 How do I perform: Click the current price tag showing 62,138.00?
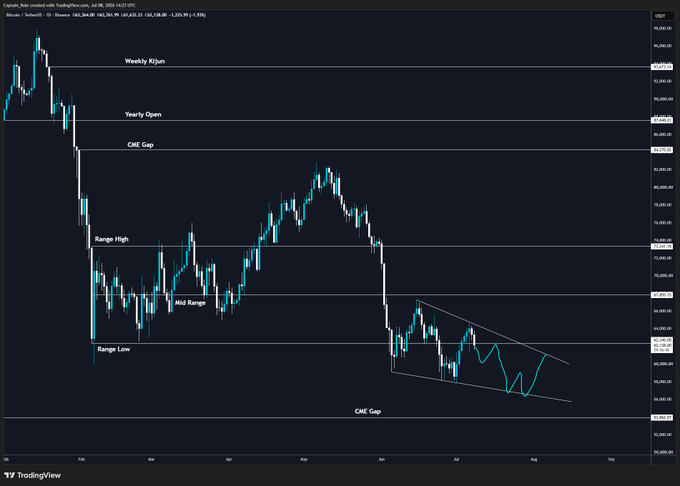(662, 345)
